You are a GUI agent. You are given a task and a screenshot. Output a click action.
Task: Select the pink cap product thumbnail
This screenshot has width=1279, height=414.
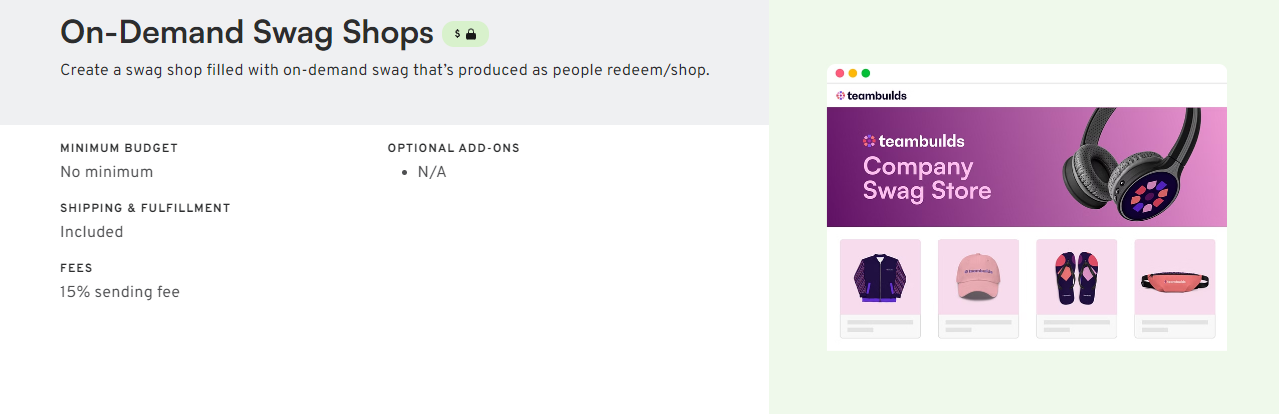coord(978,276)
